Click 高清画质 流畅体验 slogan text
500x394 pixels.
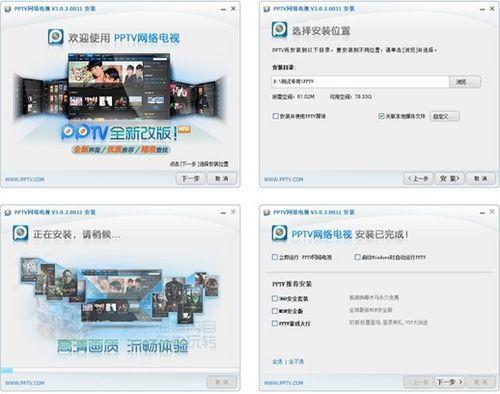point(122,347)
